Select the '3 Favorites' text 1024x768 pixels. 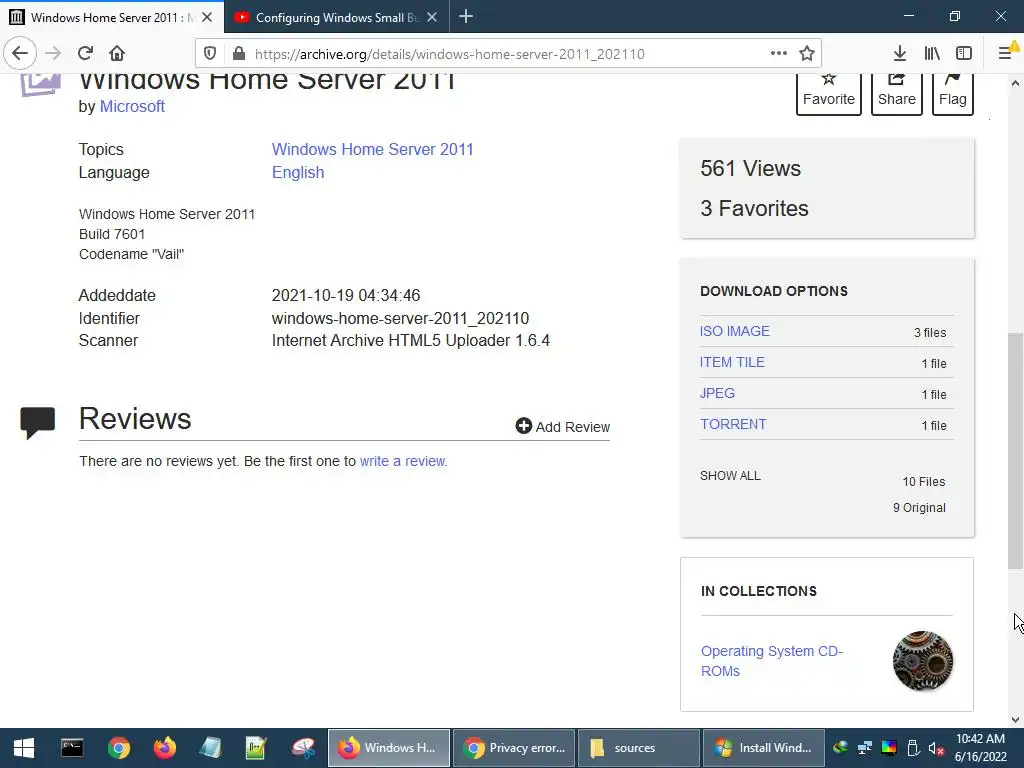tap(754, 208)
